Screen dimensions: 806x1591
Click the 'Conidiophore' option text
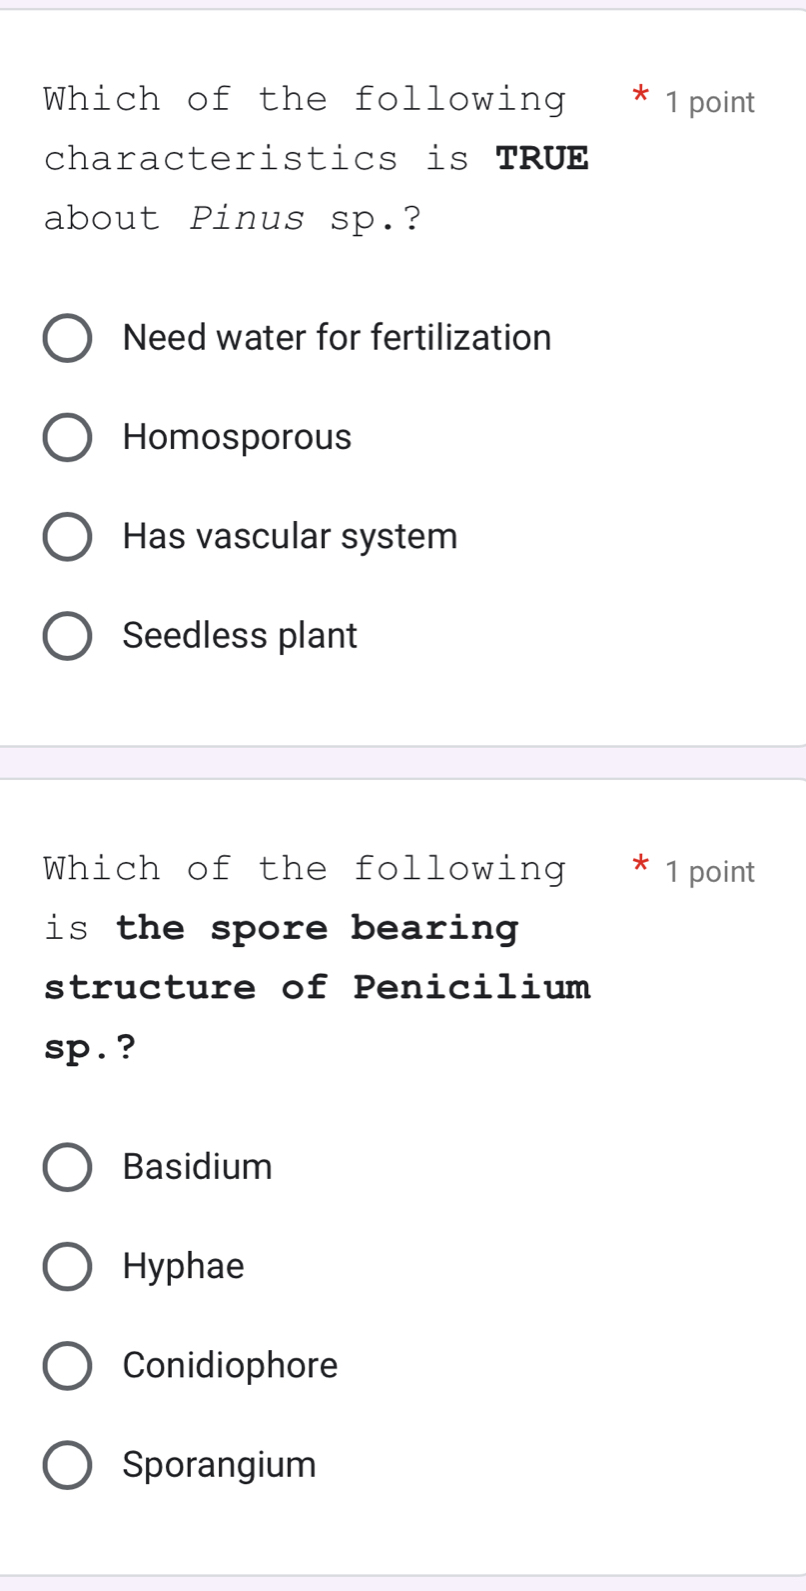click(230, 1366)
